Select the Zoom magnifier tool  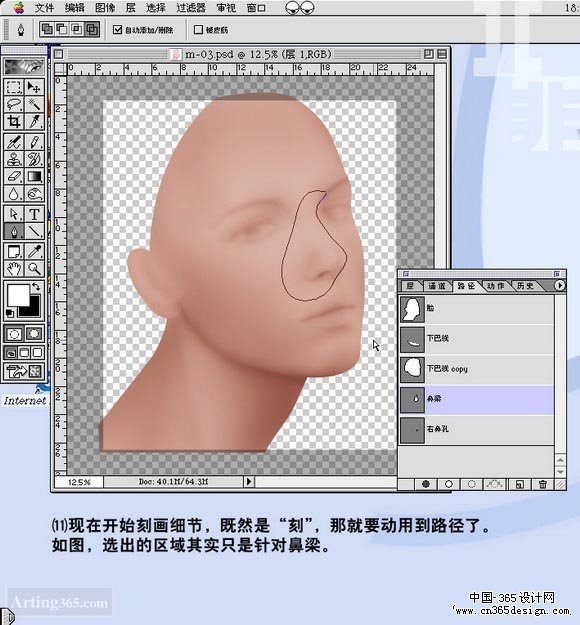[x=34, y=269]
